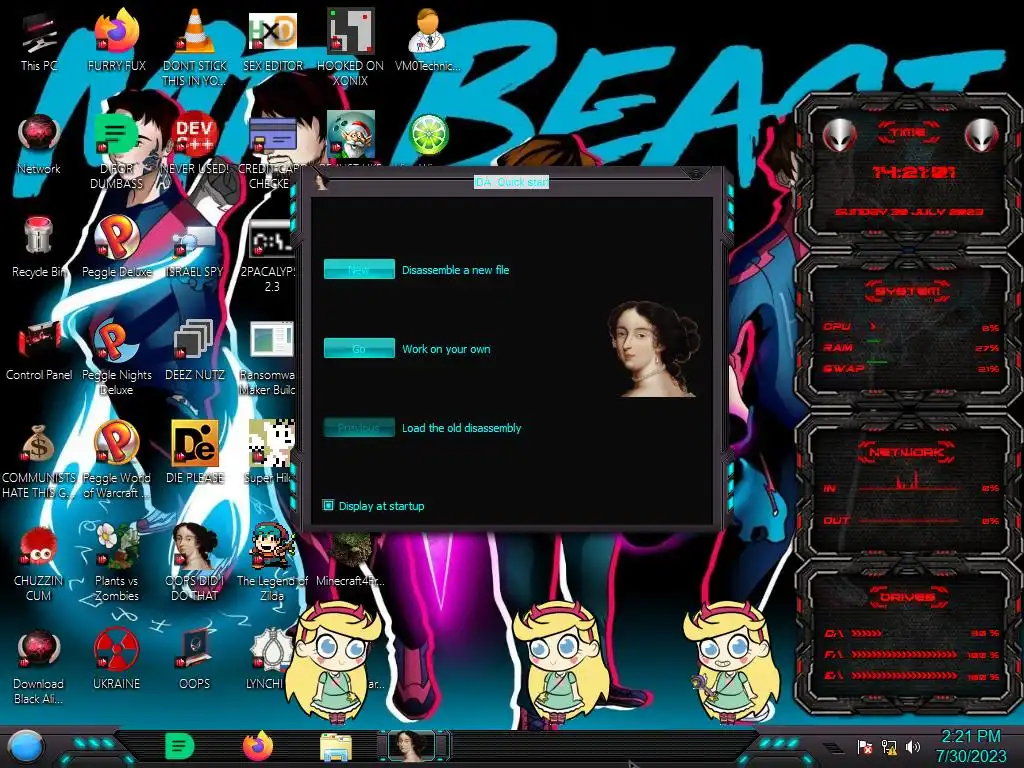The image size is (1024, 768).
Task: Select the HxD hex editor desktop icon
Action: [x=272, y=42]
